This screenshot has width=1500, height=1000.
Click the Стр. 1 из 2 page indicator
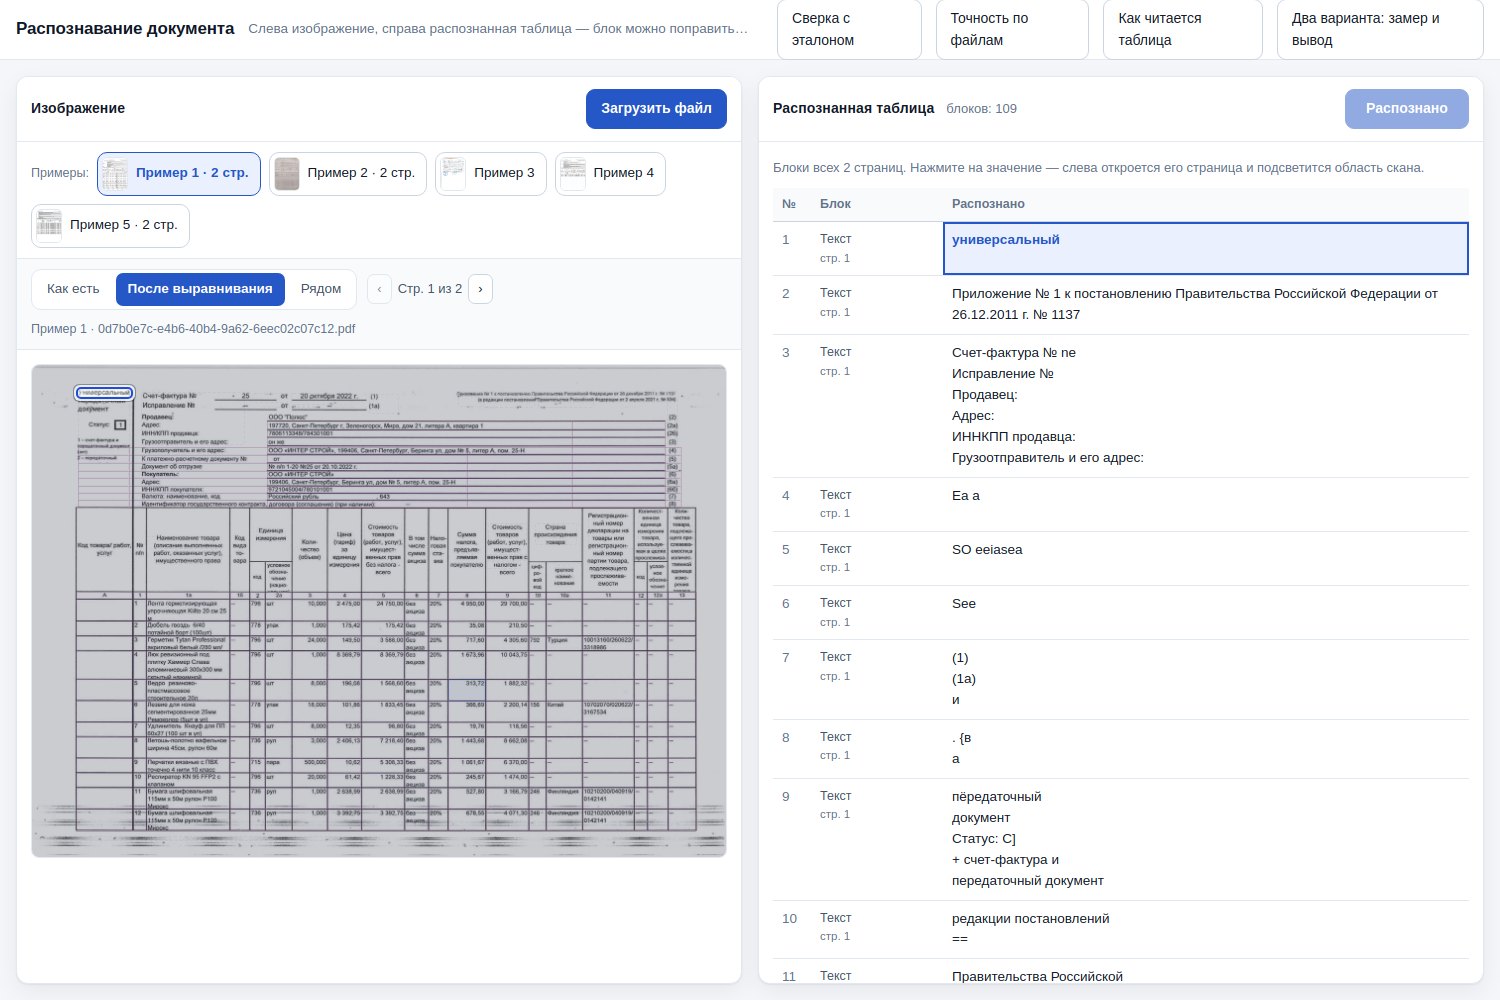tap(430, 289)
